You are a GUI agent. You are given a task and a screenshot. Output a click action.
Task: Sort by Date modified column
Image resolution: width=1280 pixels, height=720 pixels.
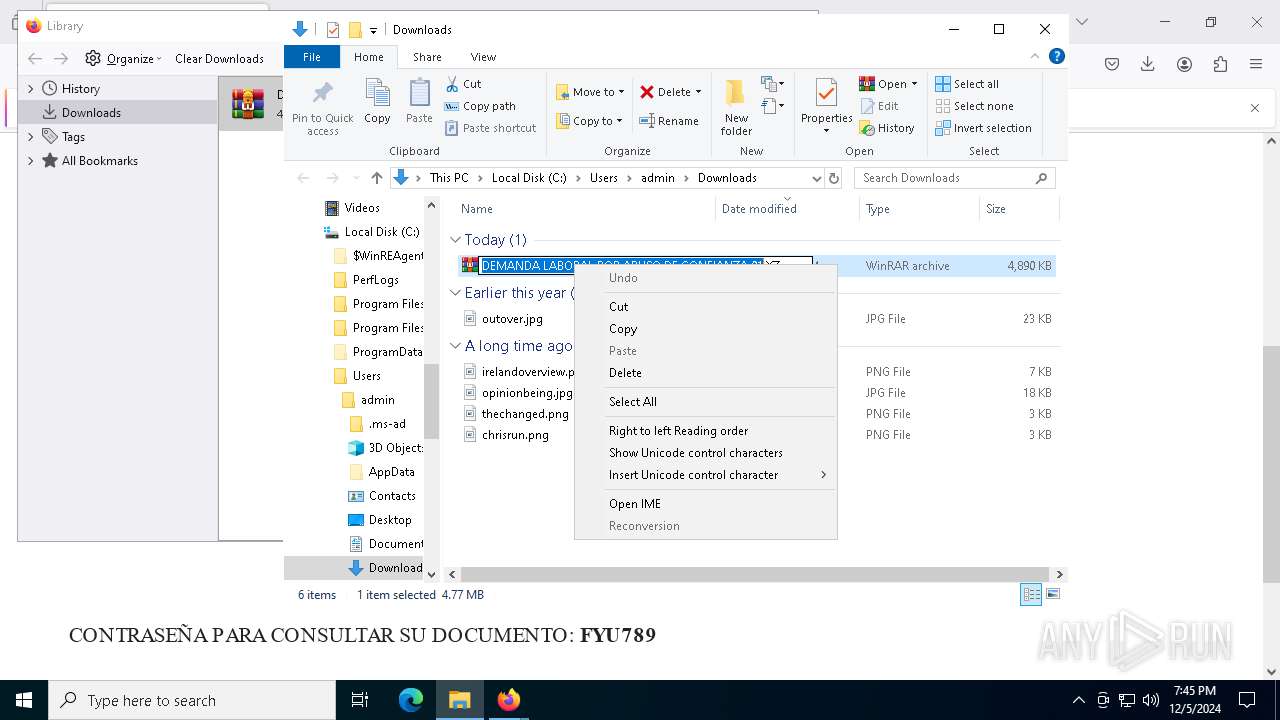[x=759, y=209]
